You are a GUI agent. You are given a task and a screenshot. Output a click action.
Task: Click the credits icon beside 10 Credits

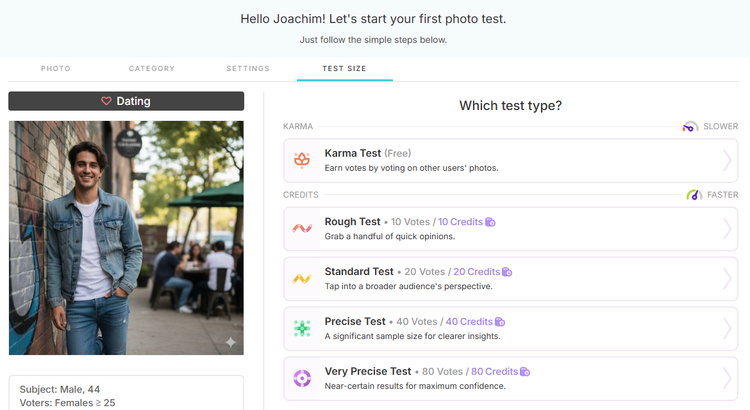tap(490, 222)
